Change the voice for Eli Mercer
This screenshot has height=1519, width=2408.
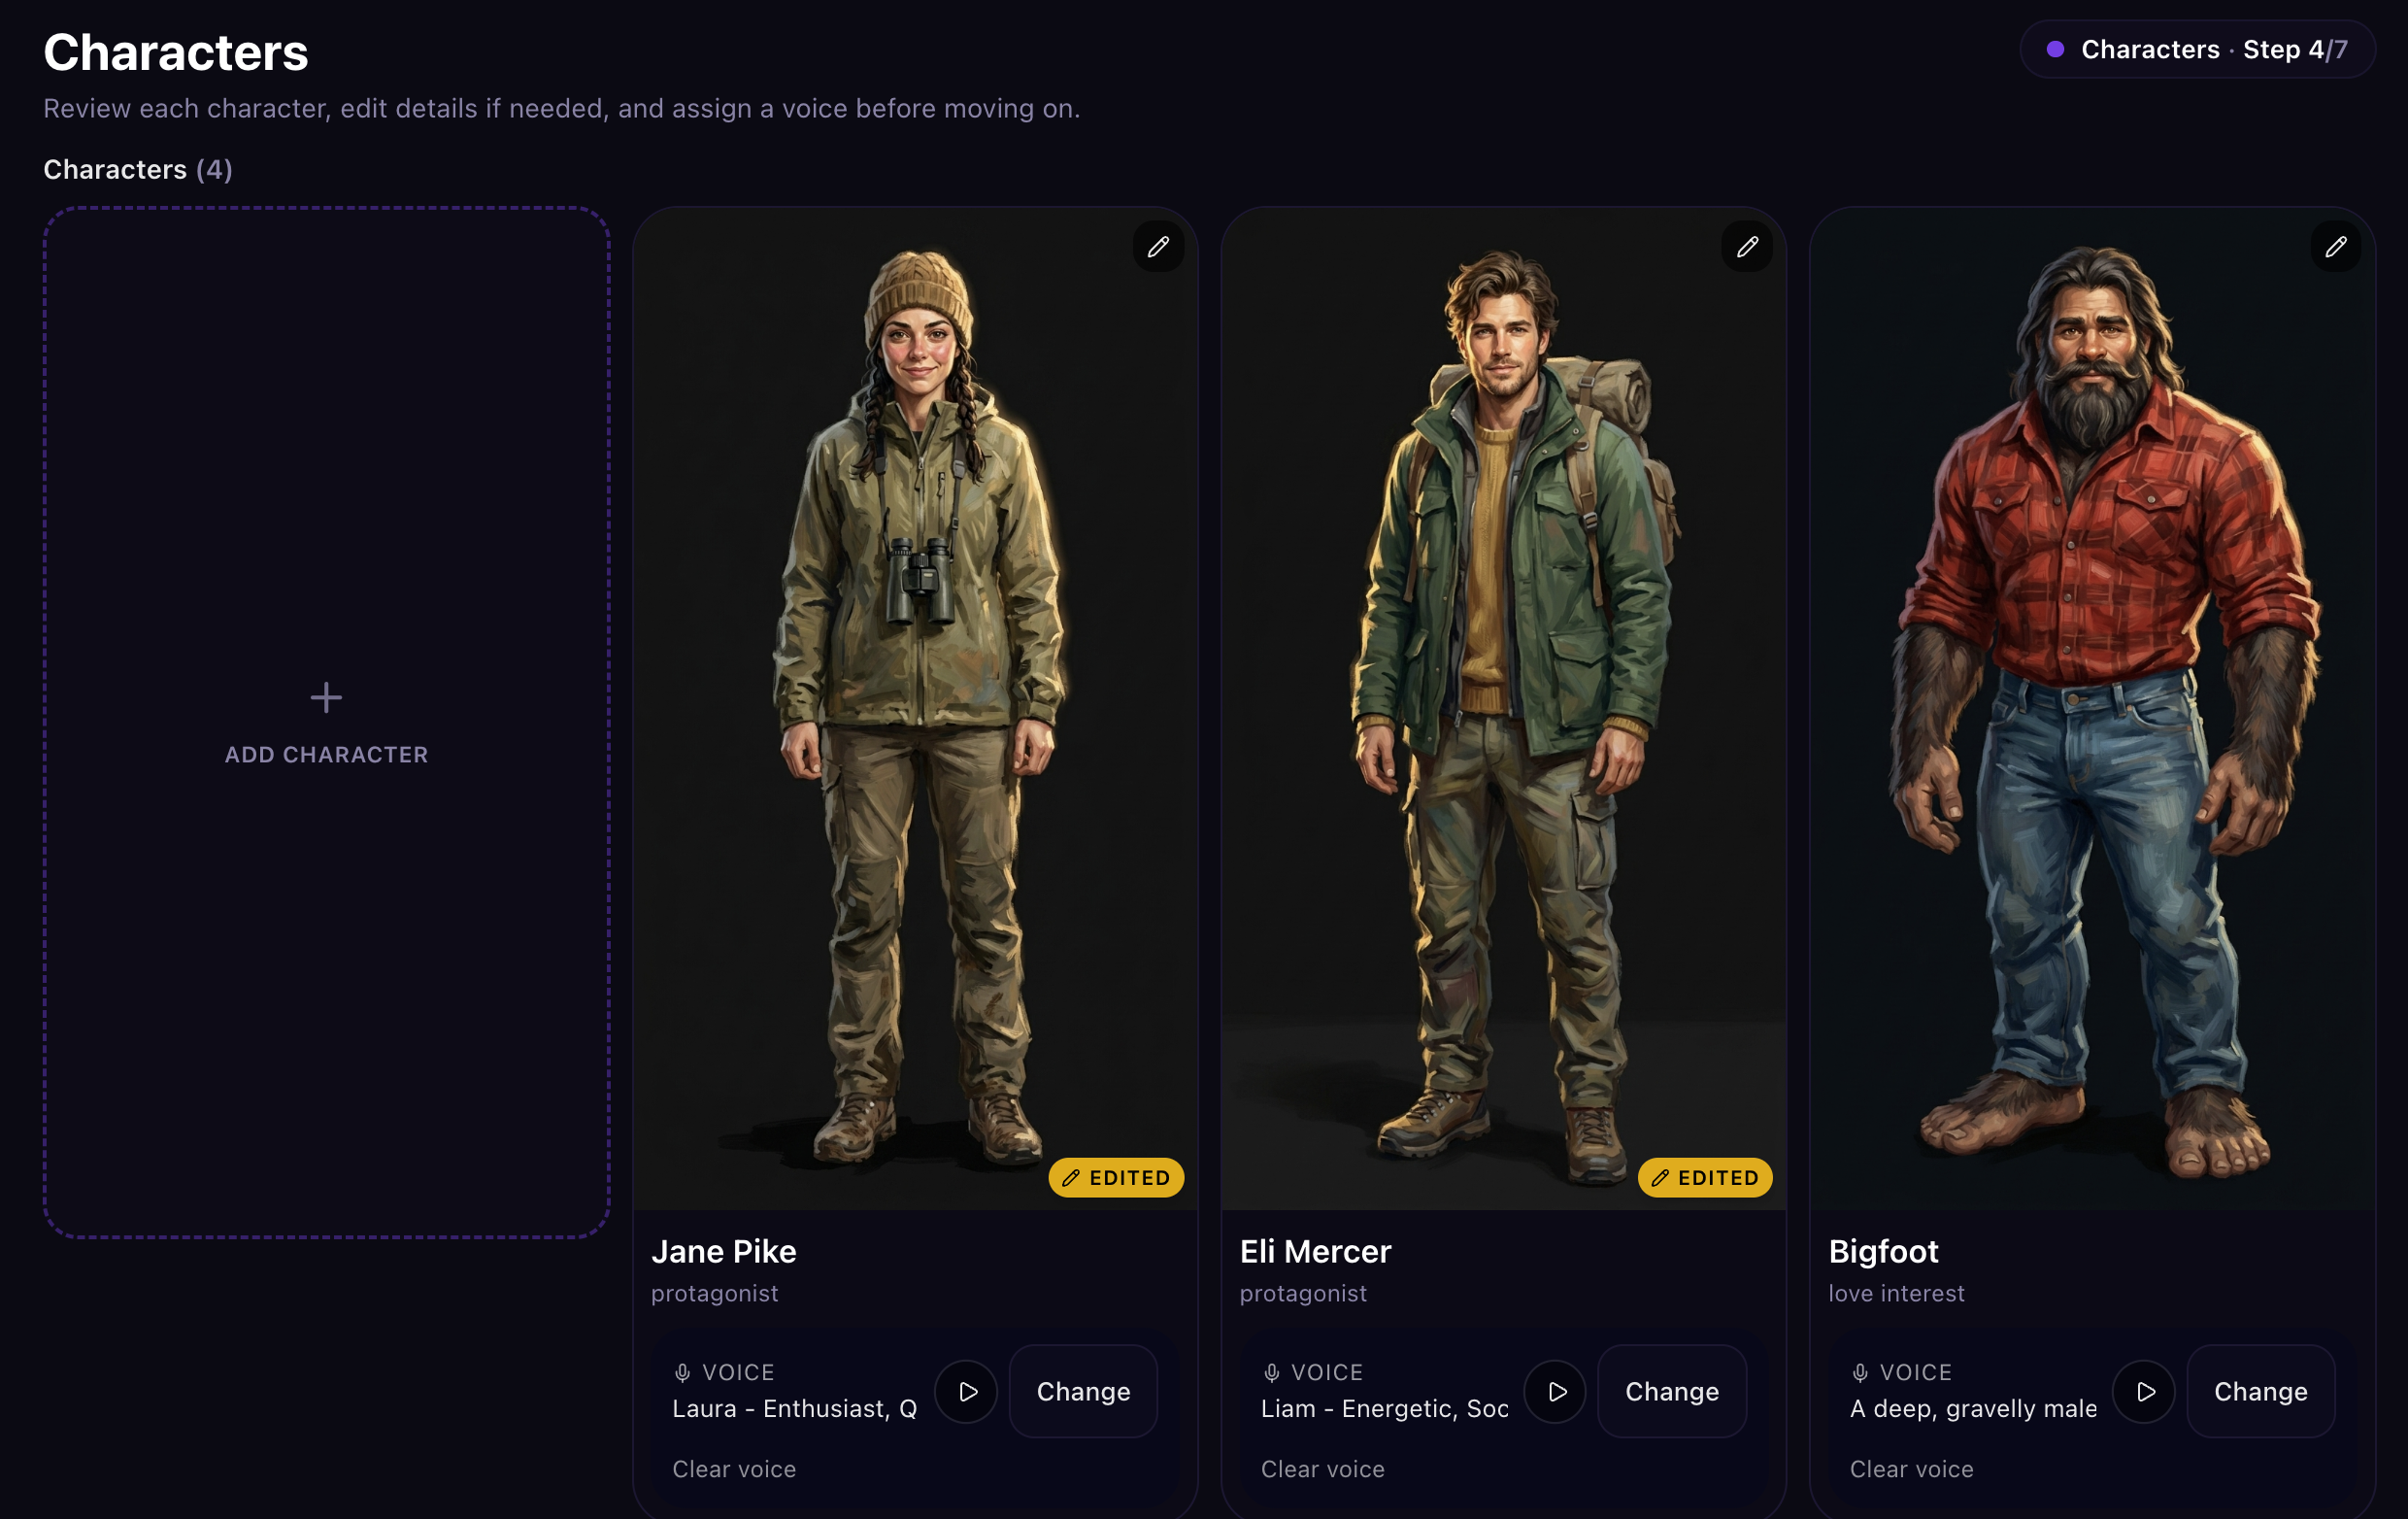[x=1672, y=1391]
